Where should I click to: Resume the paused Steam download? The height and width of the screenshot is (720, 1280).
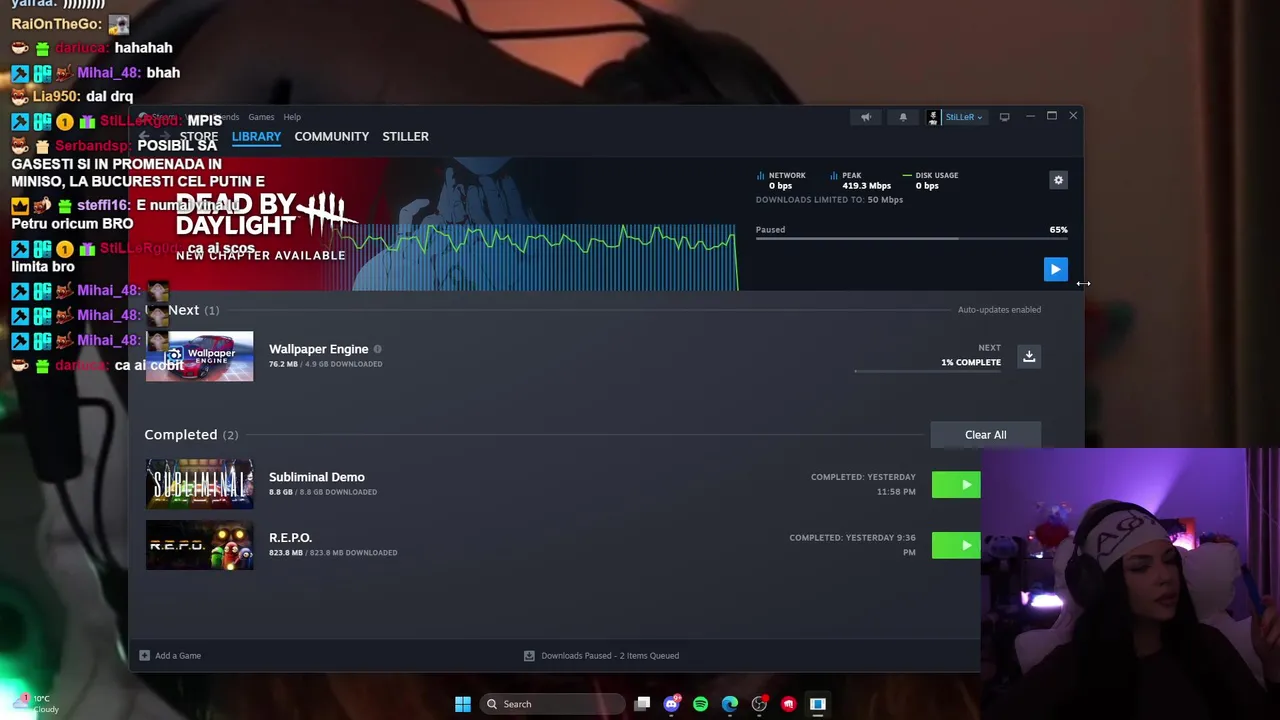click(x=1055, y=269)
